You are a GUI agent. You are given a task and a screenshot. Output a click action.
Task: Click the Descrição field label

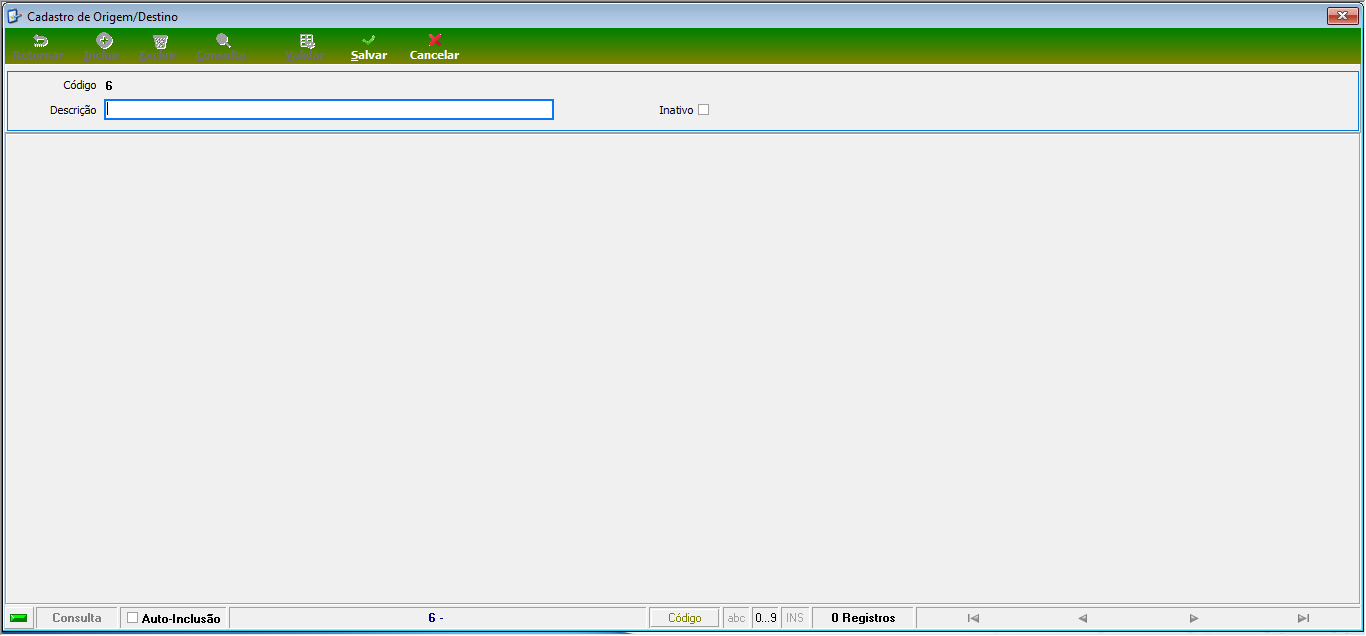[x=73, y=110]
